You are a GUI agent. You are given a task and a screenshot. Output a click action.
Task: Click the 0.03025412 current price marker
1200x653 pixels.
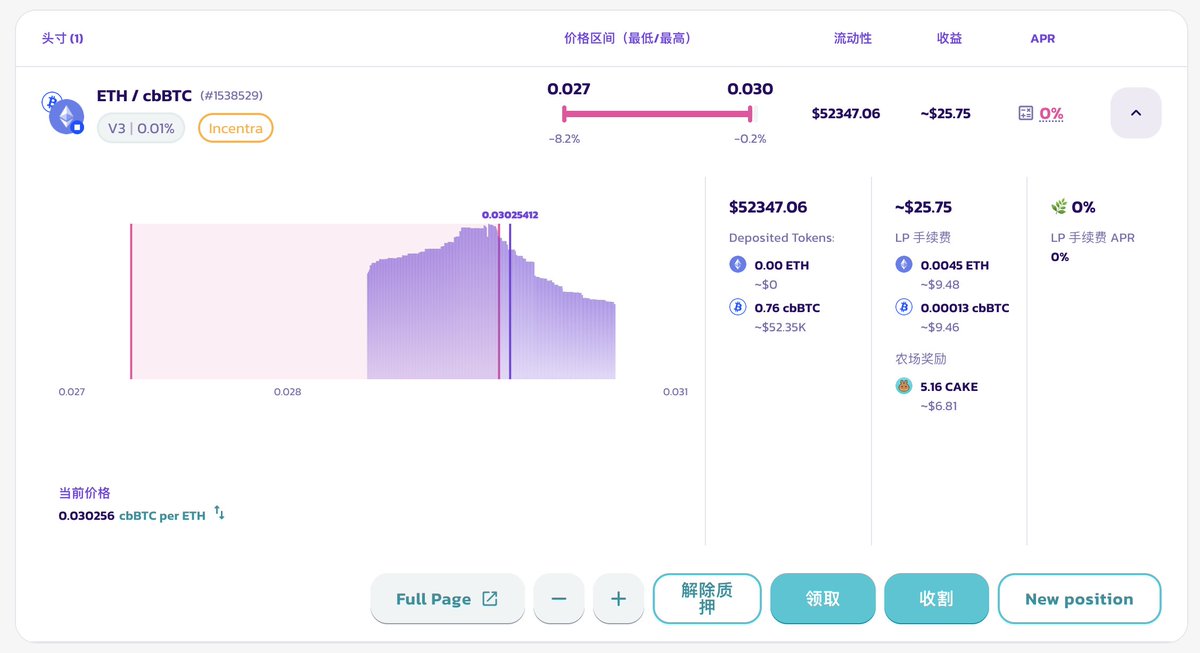click(x=510, y=215)
